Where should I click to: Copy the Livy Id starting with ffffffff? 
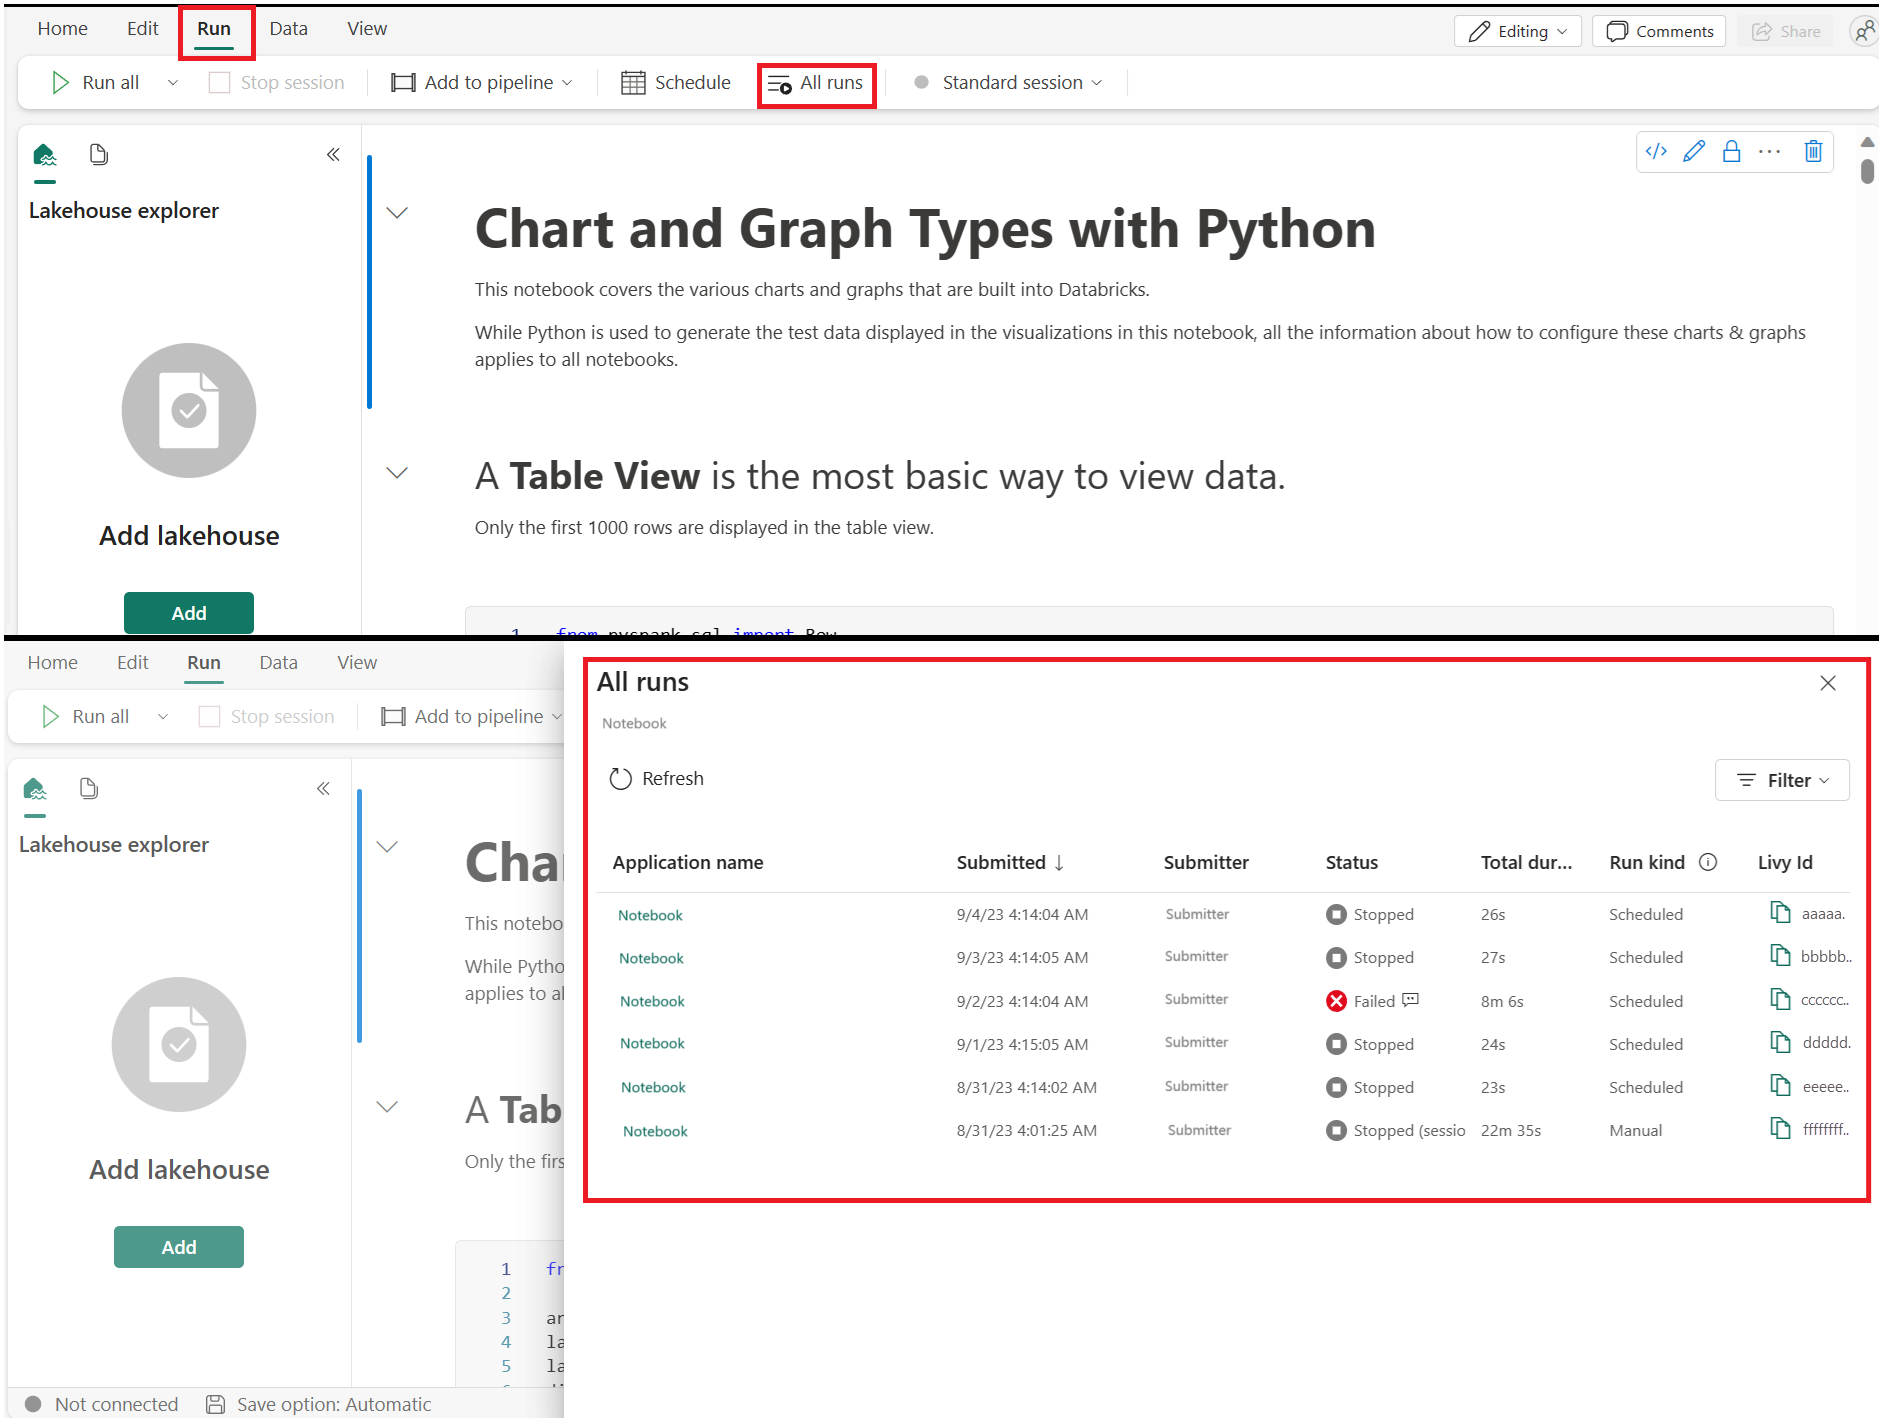(1781, 1129)
